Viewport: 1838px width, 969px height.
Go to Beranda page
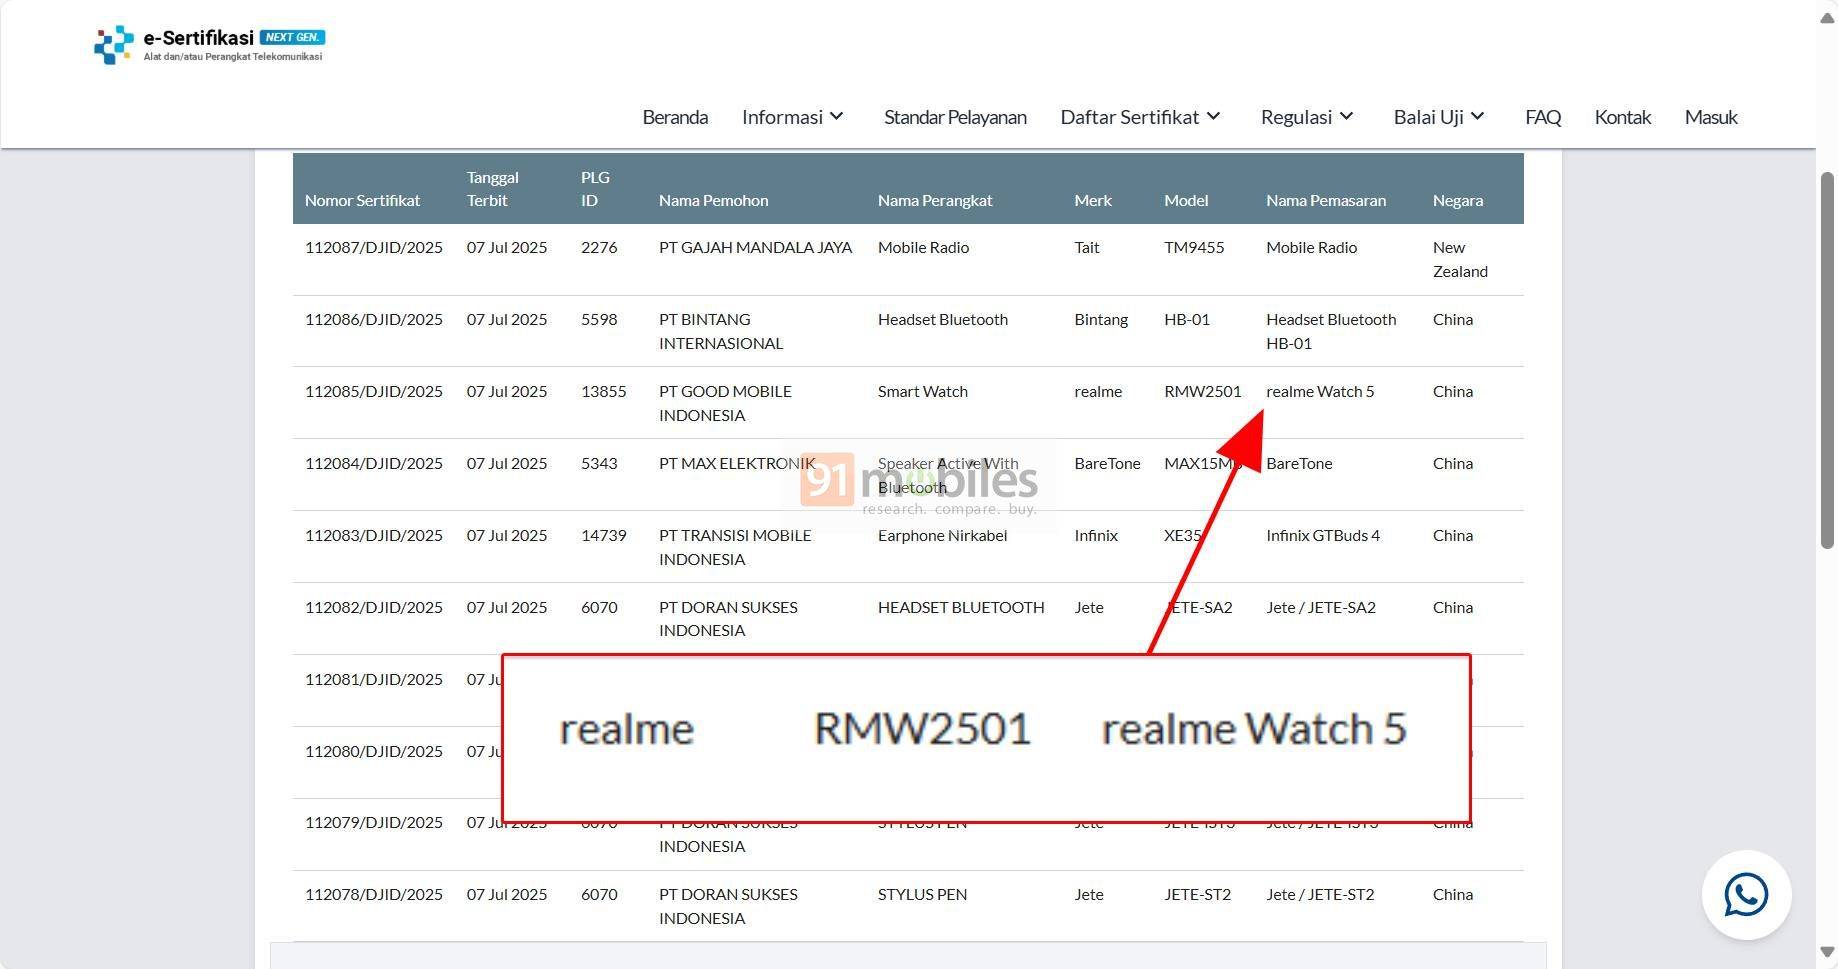point(675,117)
